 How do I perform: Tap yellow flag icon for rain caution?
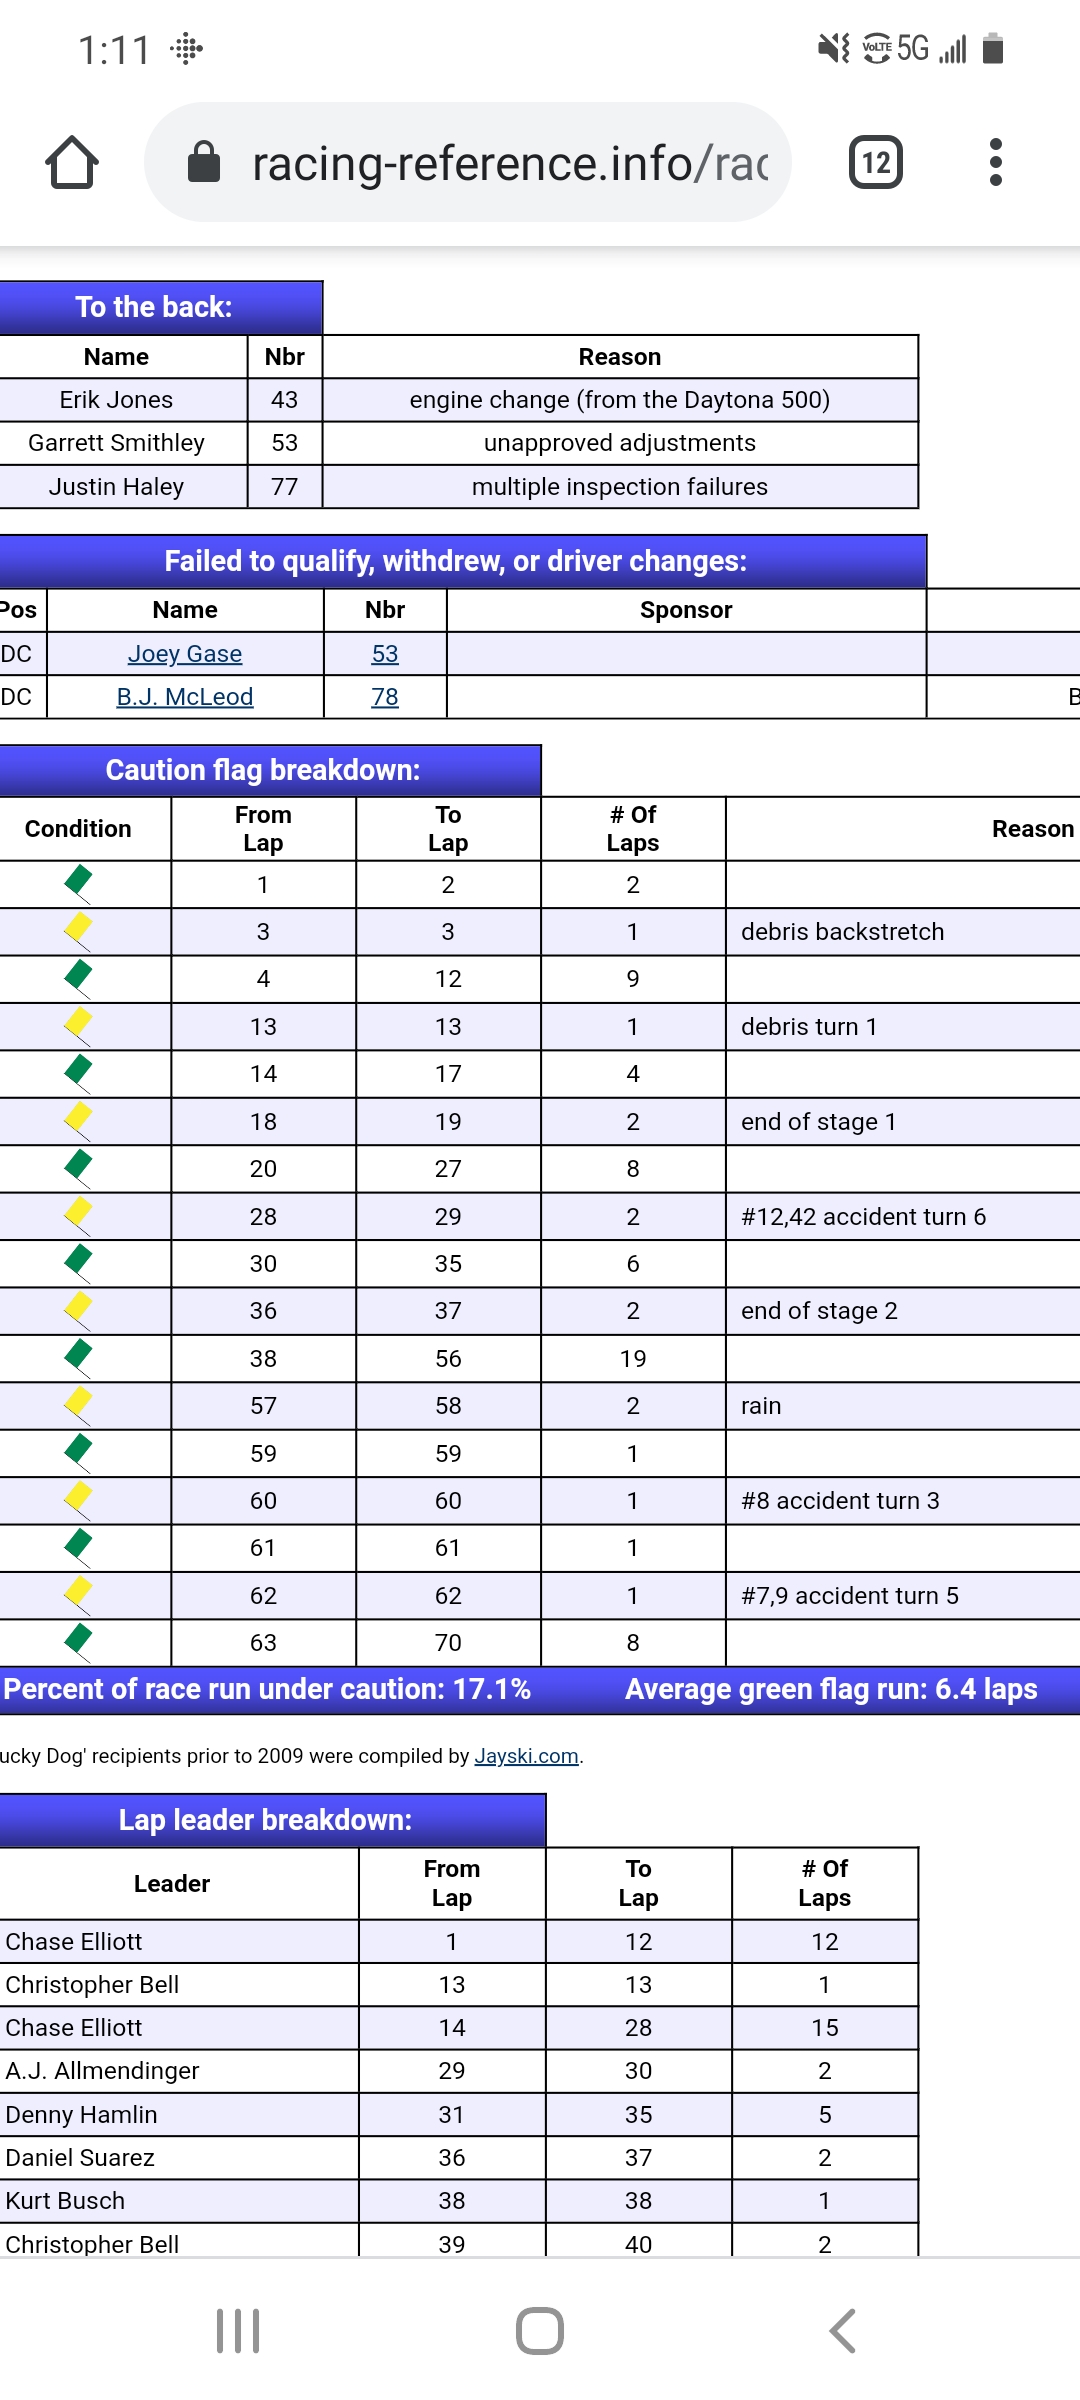78,1404
